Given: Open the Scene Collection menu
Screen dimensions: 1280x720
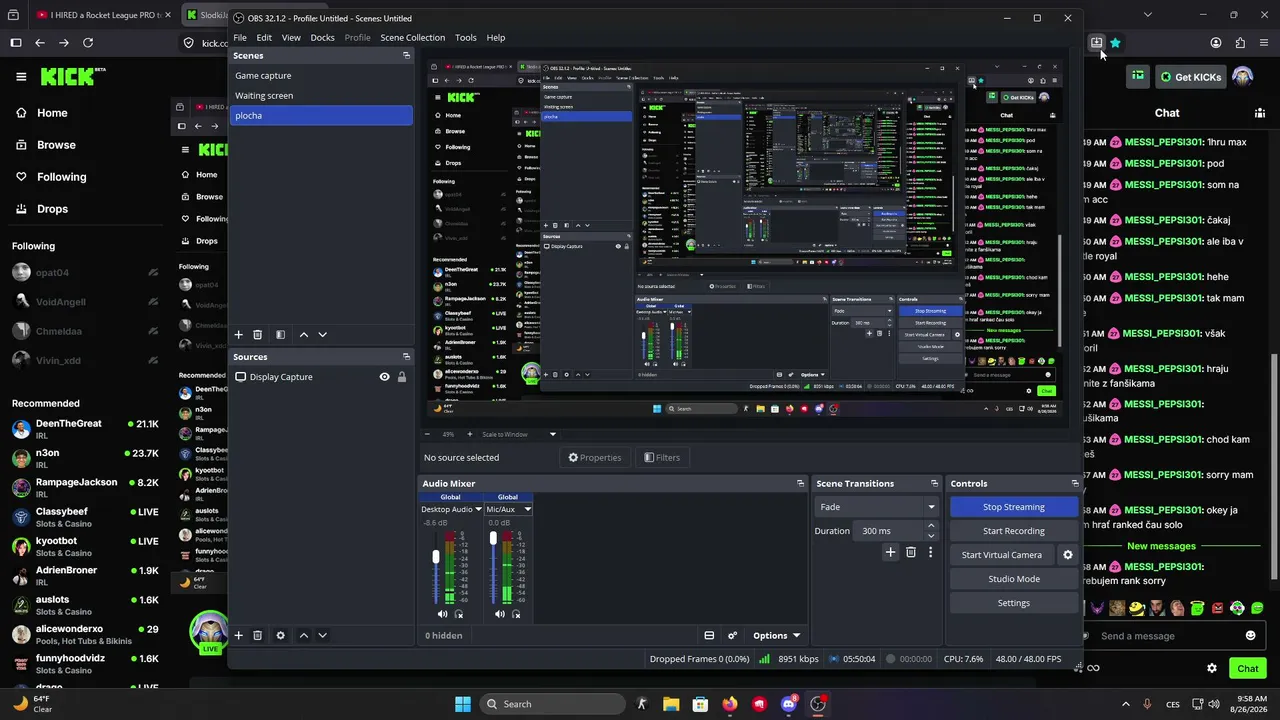Looking at the screenshot, I should 412,37.
